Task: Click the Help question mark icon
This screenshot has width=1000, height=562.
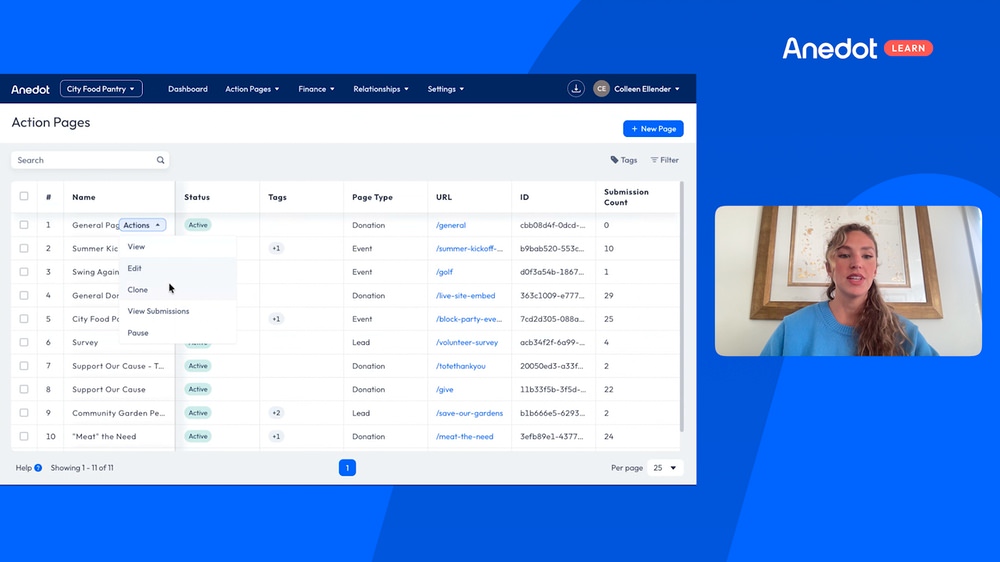Action: (x=38, y=468)
